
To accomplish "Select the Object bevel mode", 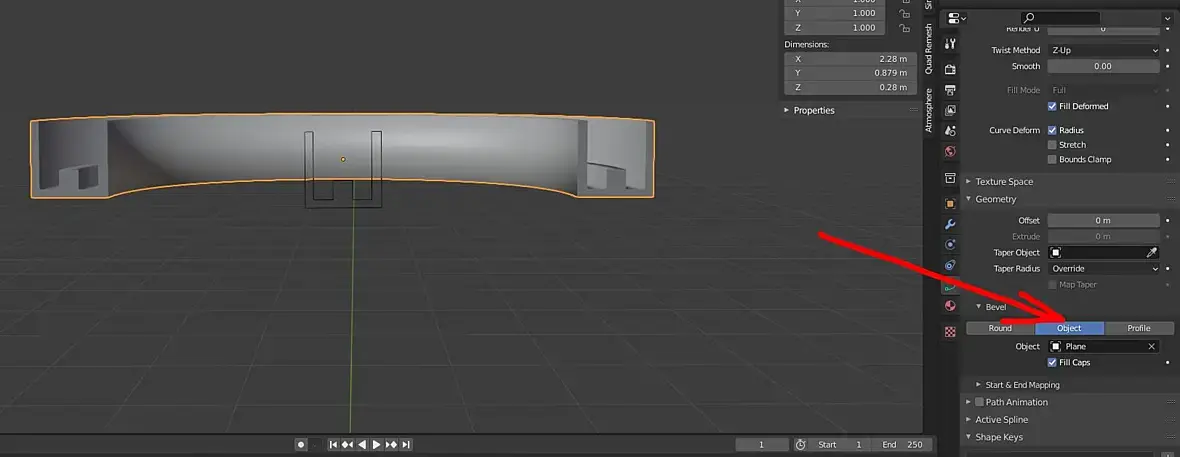I will 1069,328.
